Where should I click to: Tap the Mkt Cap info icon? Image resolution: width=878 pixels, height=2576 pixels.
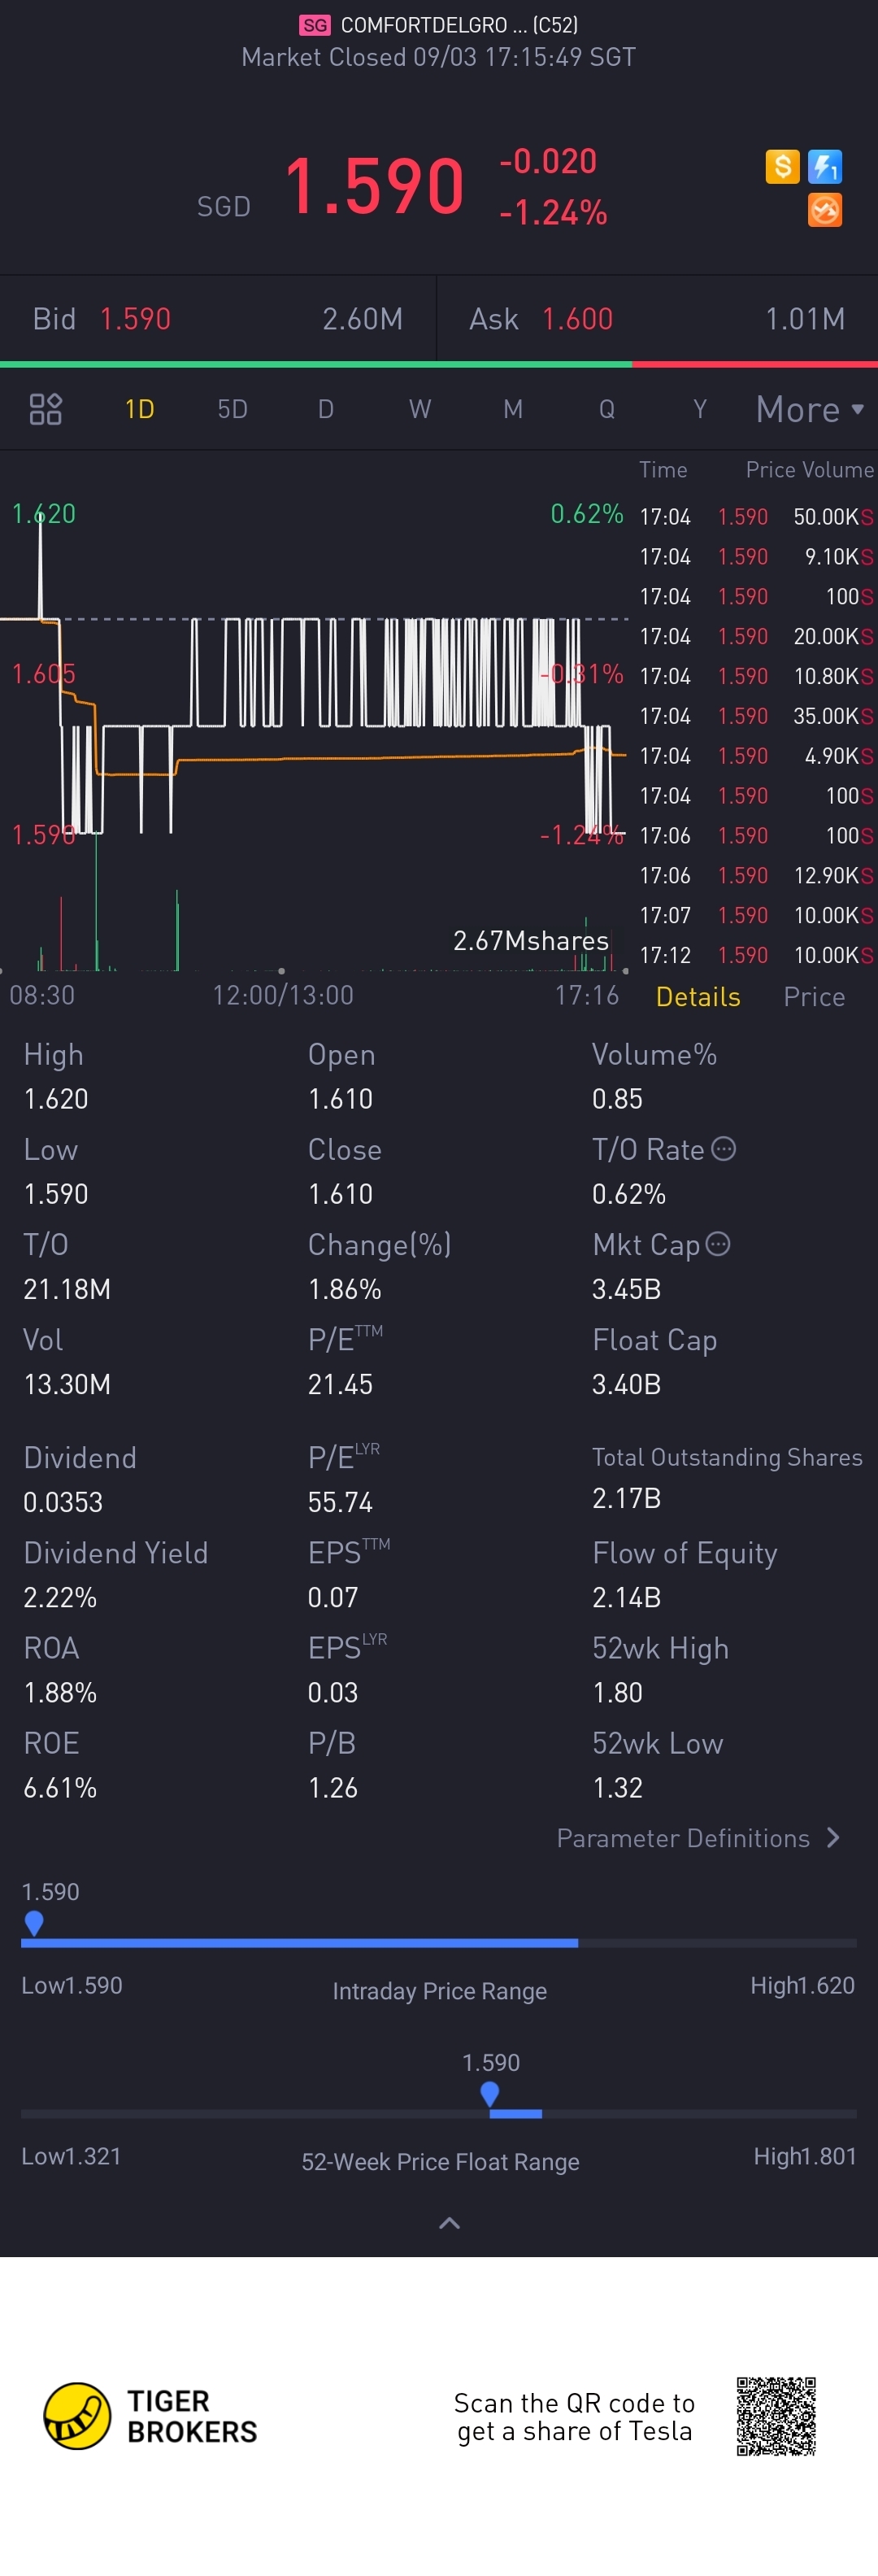point(718,1244)
